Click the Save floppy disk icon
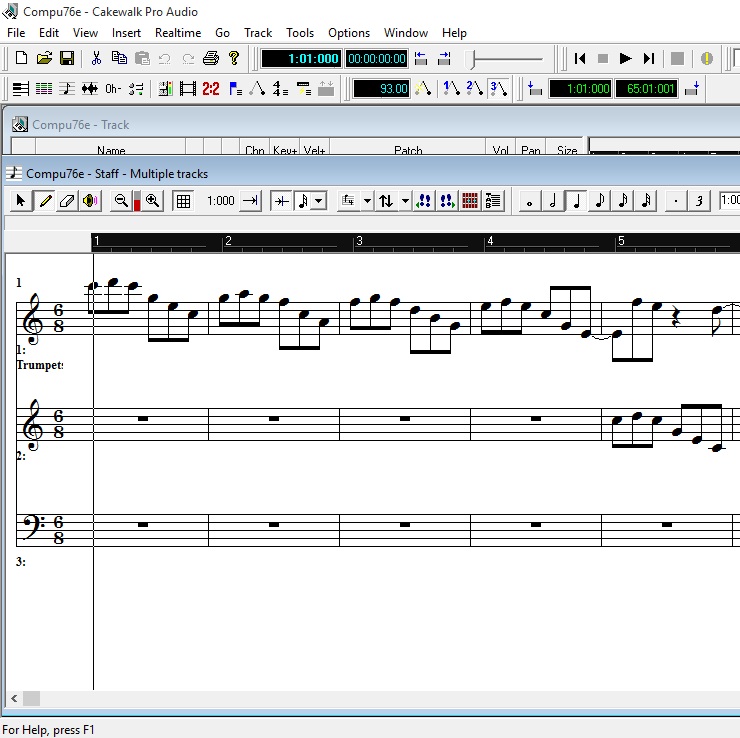The height and width of the screenshot is (738, 740). pyautogui.click(x=67, y=59)
